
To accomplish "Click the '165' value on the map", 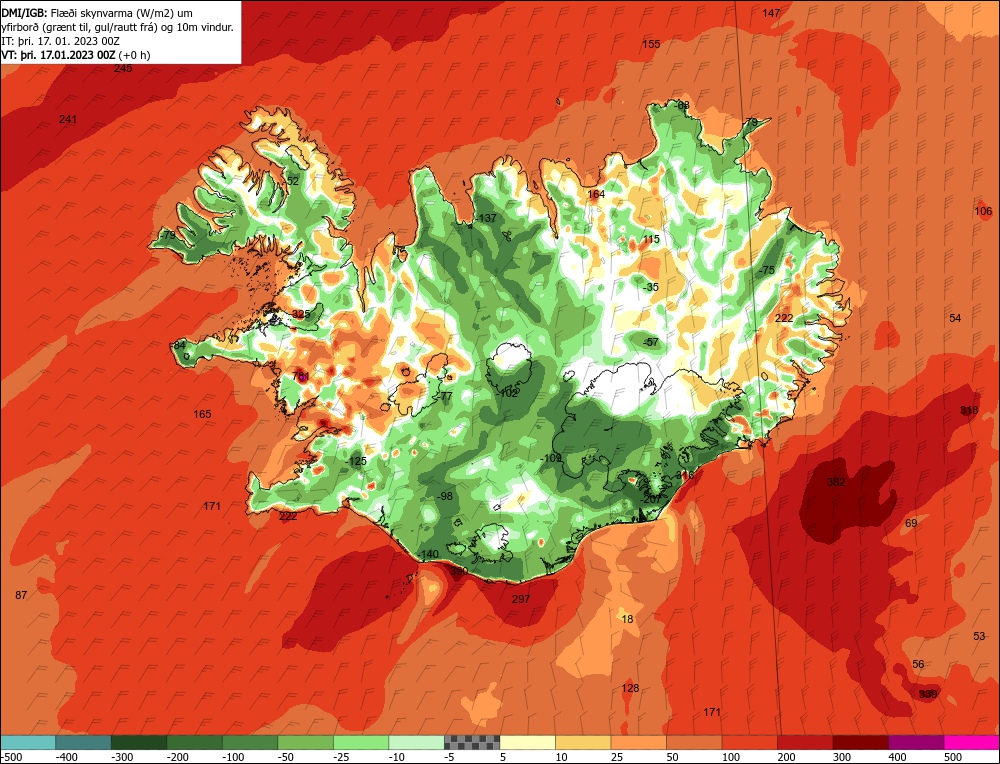I will click(202, 415).
